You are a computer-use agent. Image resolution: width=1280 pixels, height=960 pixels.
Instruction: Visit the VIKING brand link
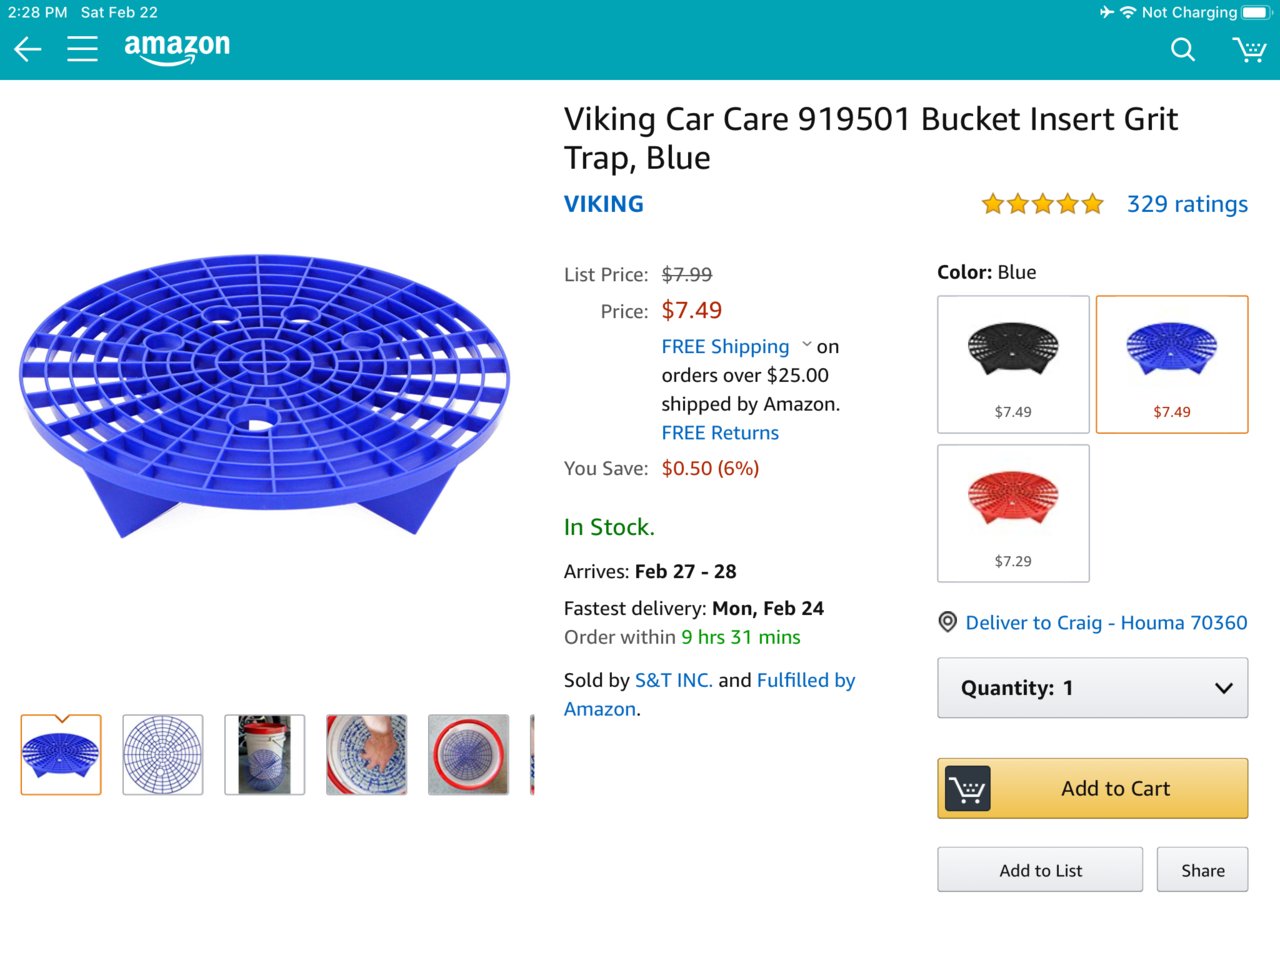[604, 204]
